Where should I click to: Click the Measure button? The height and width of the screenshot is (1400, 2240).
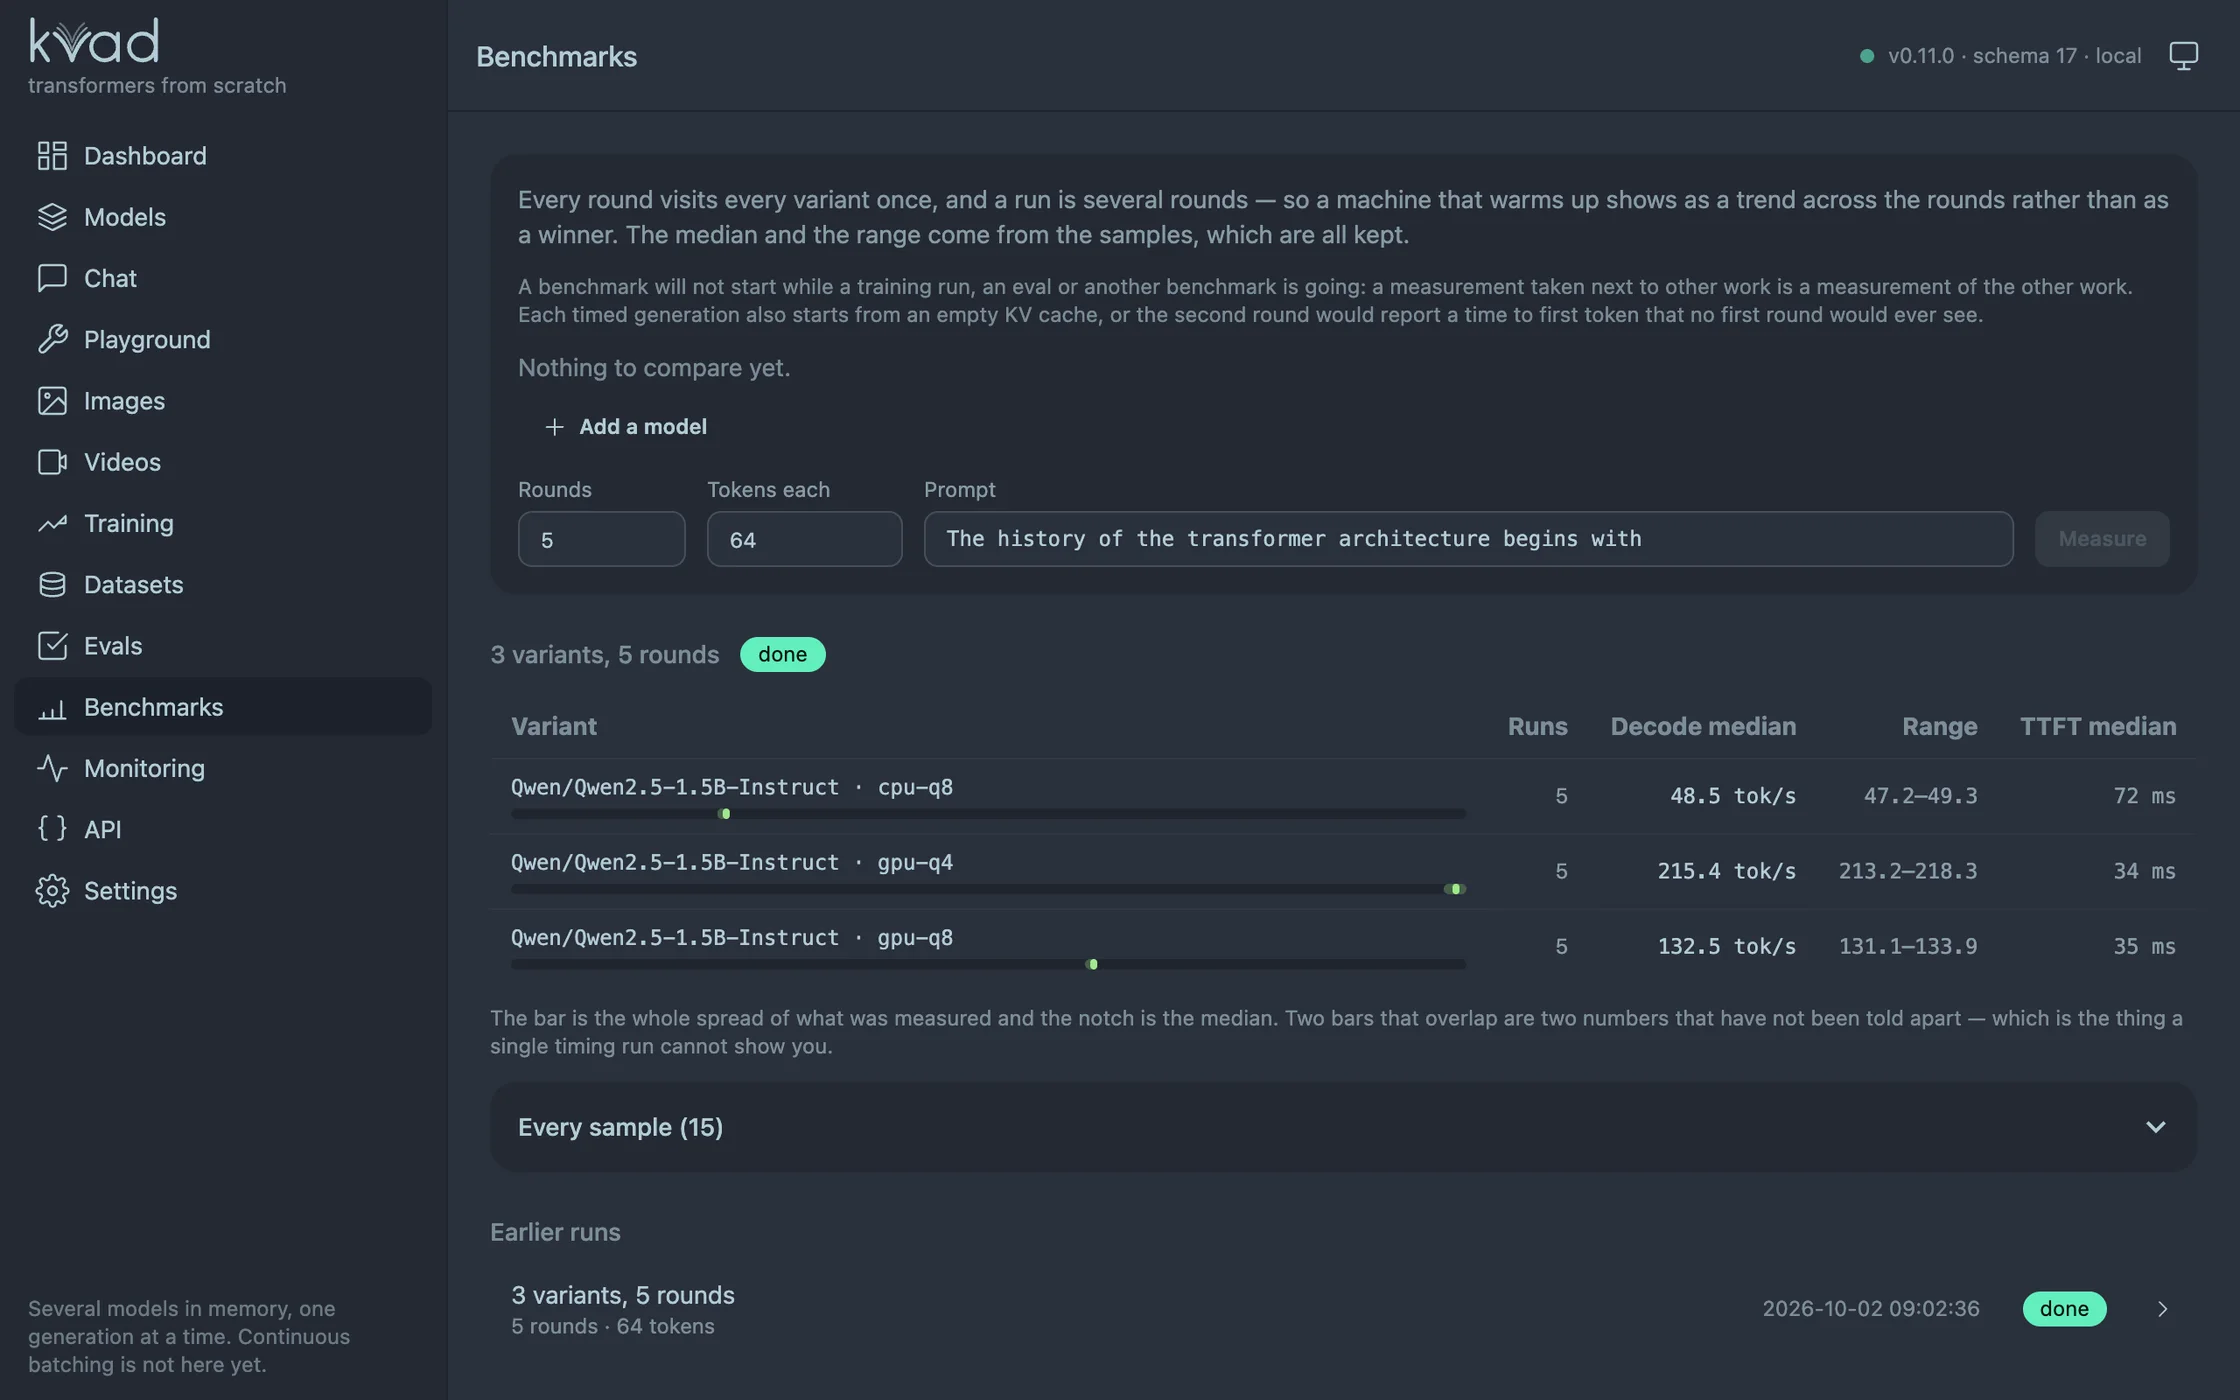click(2102, 539)
